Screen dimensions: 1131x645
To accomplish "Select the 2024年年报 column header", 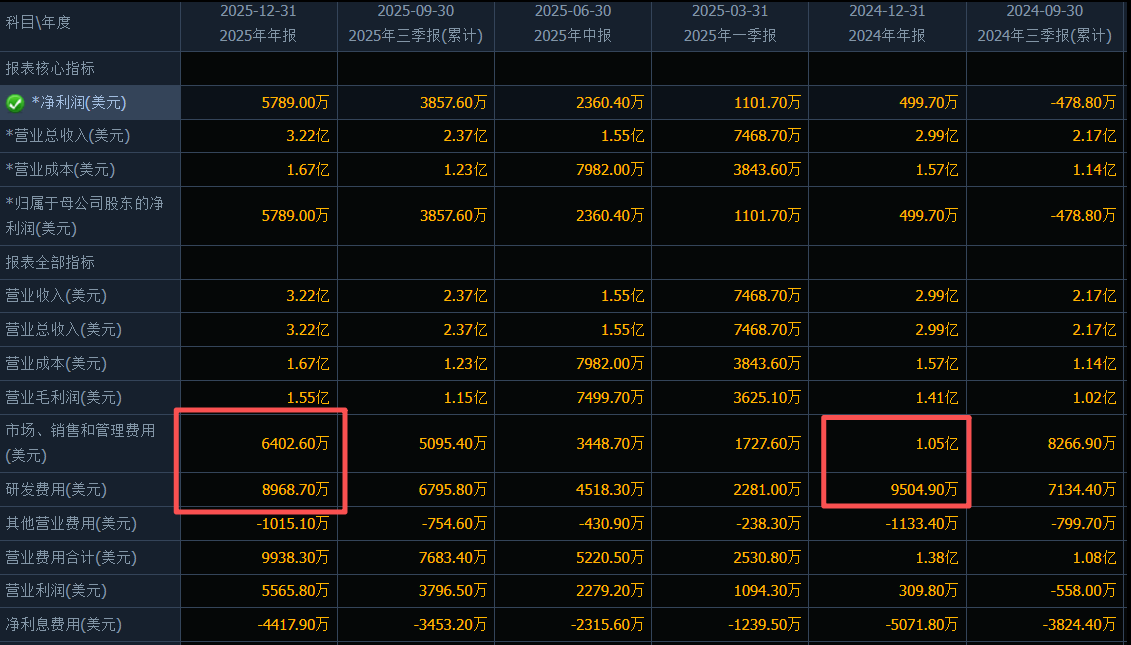I will pos(887,24).
